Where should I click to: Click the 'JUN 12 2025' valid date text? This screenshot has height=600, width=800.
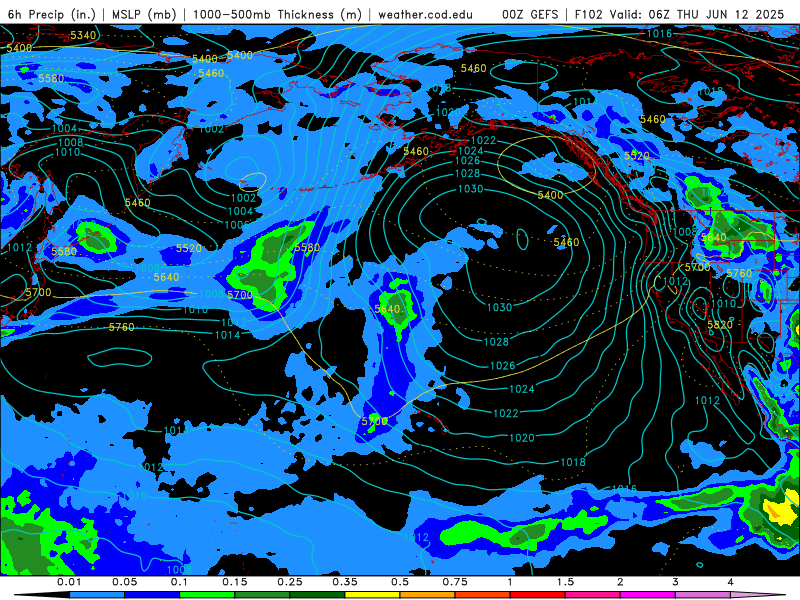(745, 14)
